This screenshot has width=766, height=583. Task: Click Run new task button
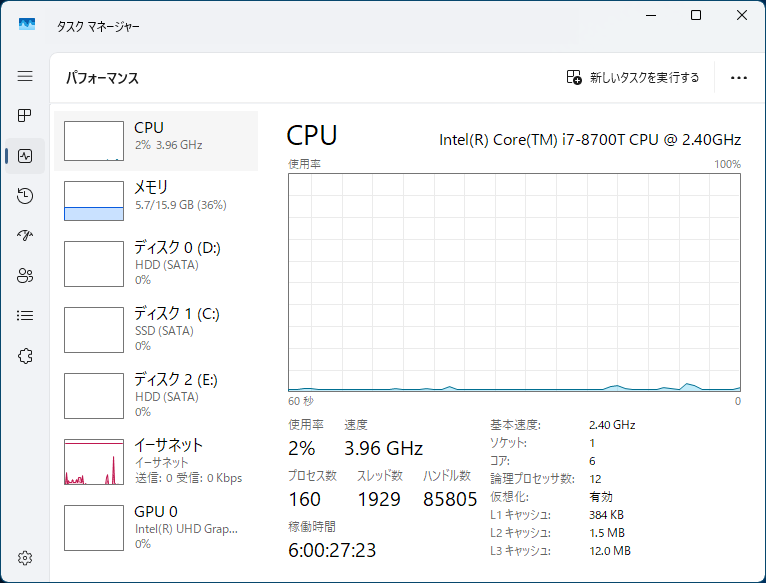pos(633,77)
